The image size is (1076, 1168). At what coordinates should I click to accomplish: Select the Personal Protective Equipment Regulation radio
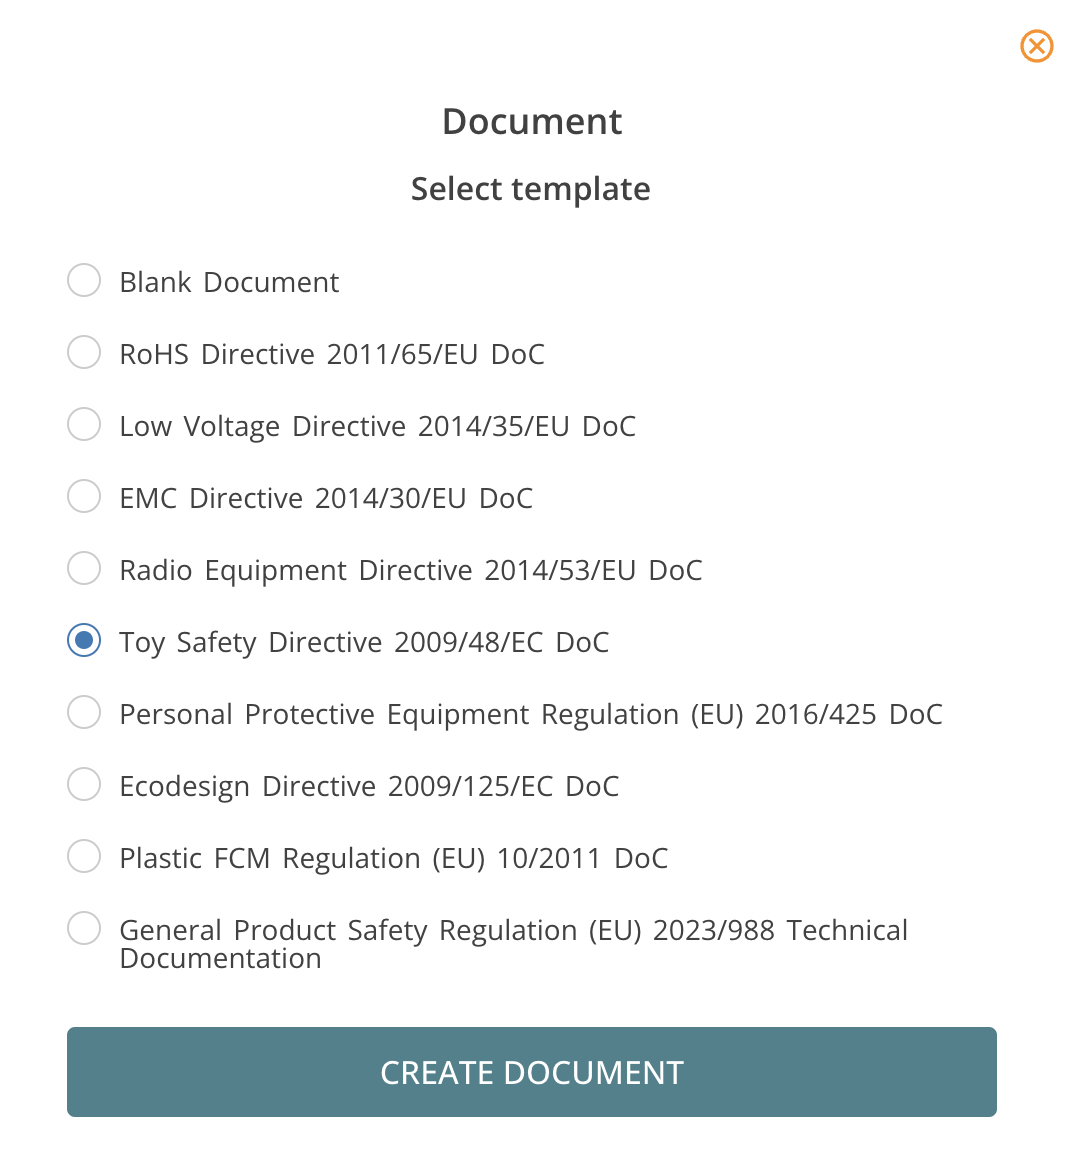83,712
